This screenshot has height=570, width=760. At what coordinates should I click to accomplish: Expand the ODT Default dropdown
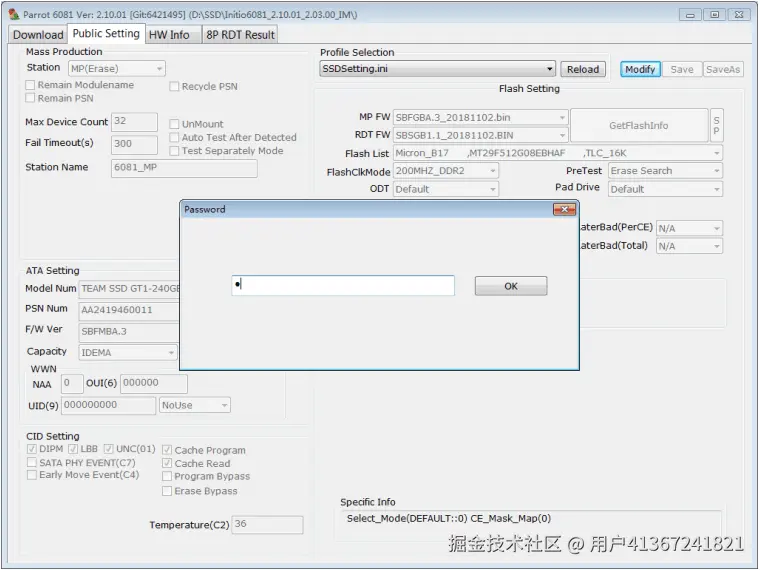(445, 189)
